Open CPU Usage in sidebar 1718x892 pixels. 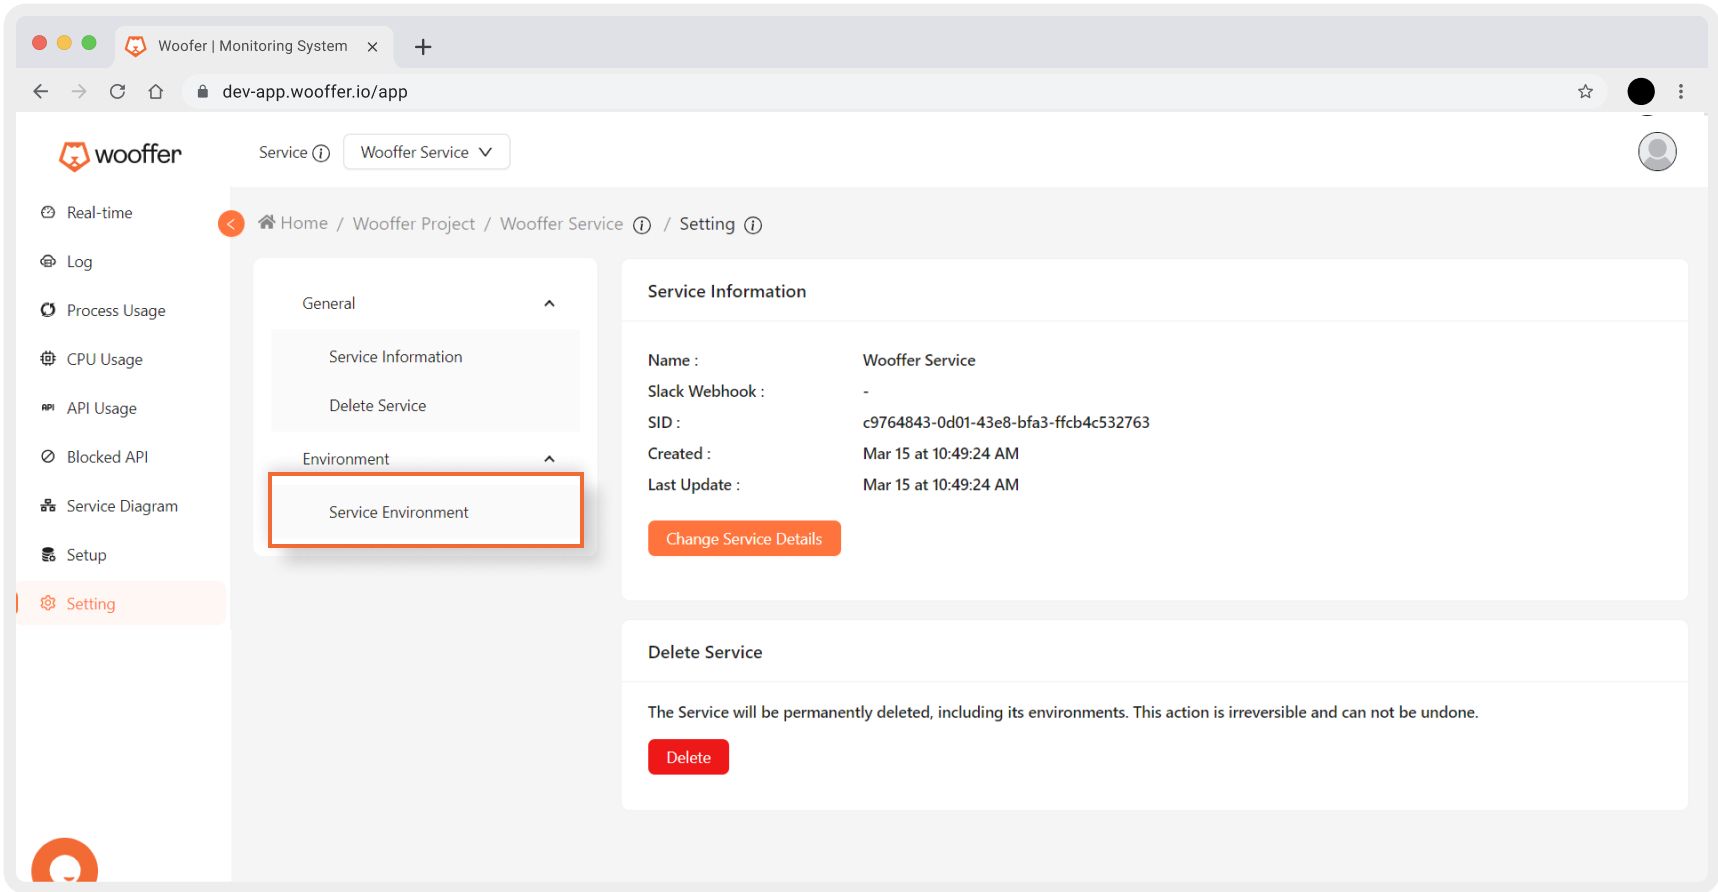(x=104, y=359)
